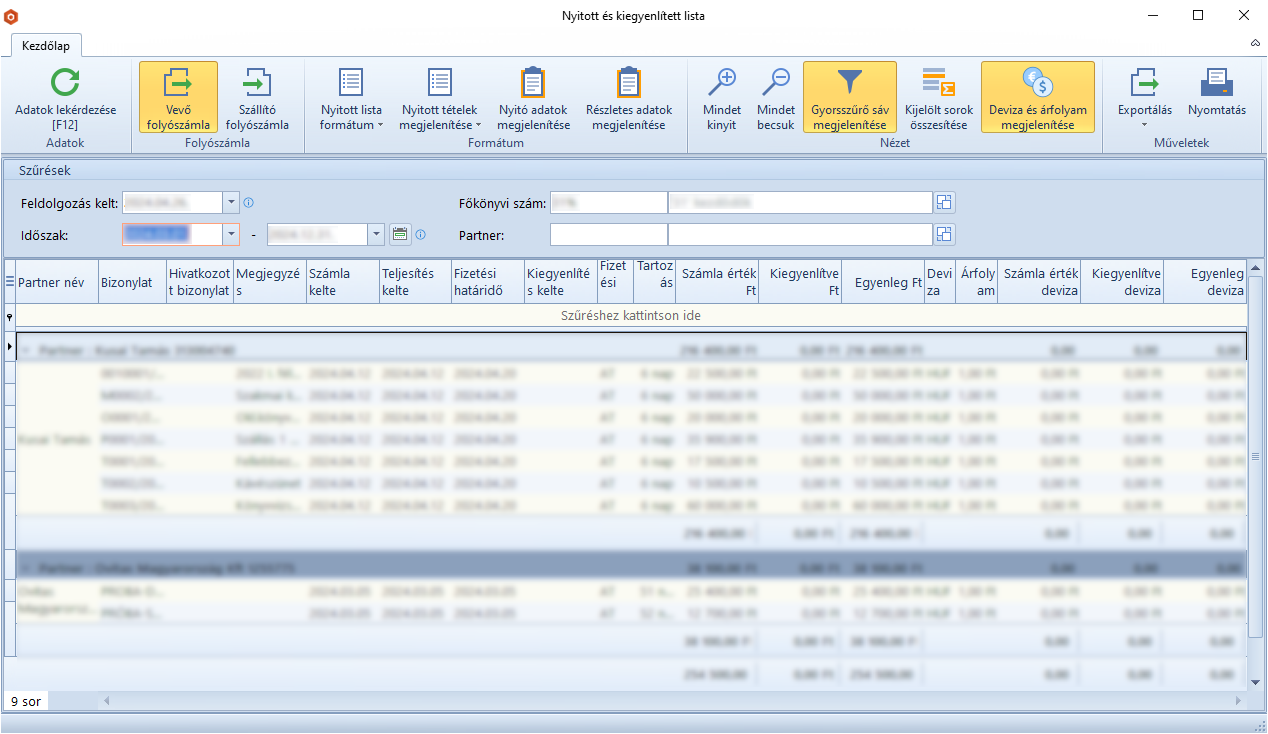
Task: Click Kijelölt sorok összesítése icon
Action: (x=938, y=82)
